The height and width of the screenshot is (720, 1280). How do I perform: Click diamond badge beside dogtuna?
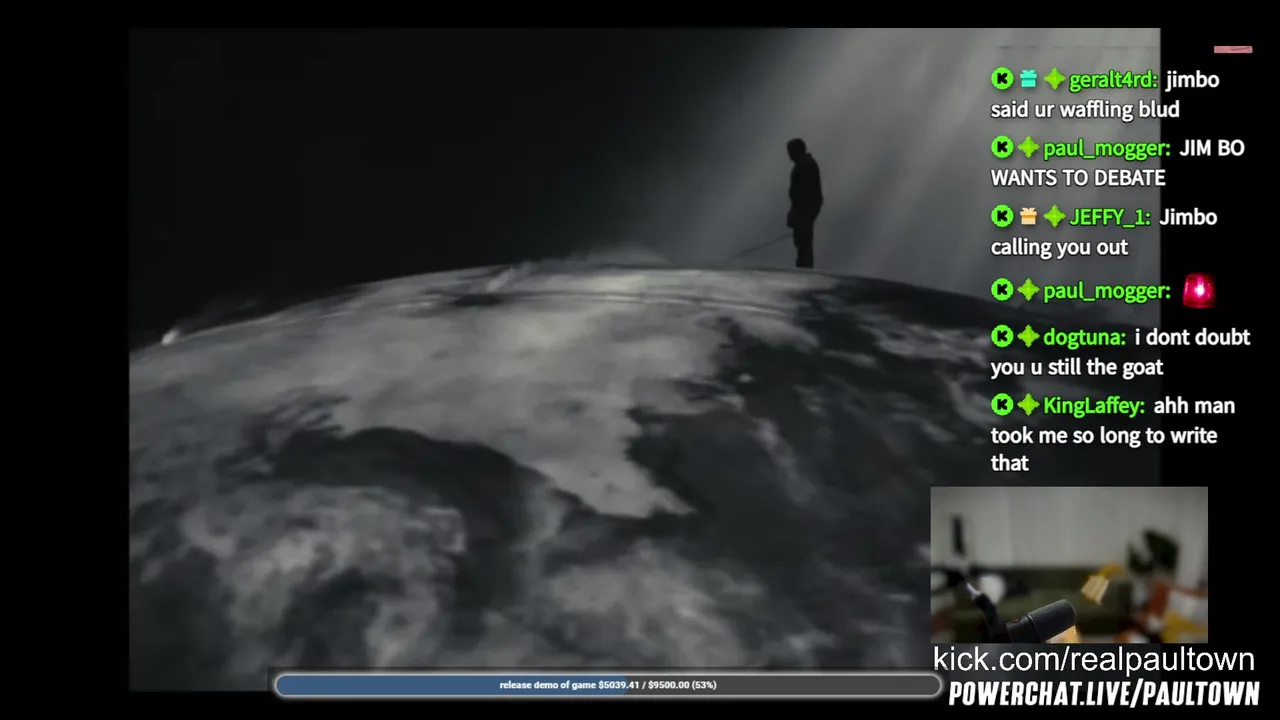pos(1028,336)
